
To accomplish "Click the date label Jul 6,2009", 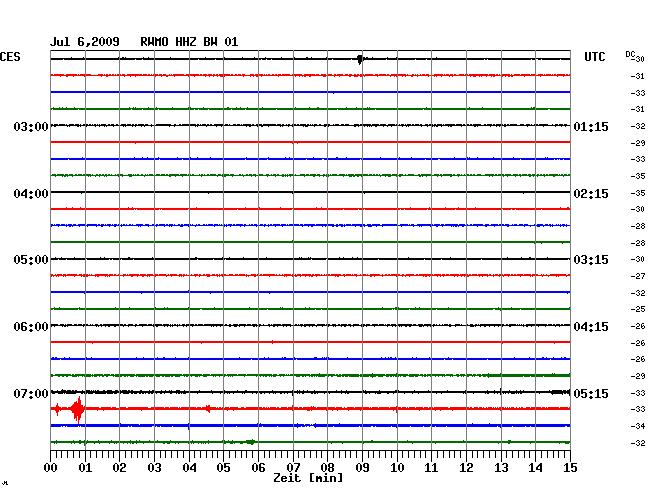I will coord(85,42).
